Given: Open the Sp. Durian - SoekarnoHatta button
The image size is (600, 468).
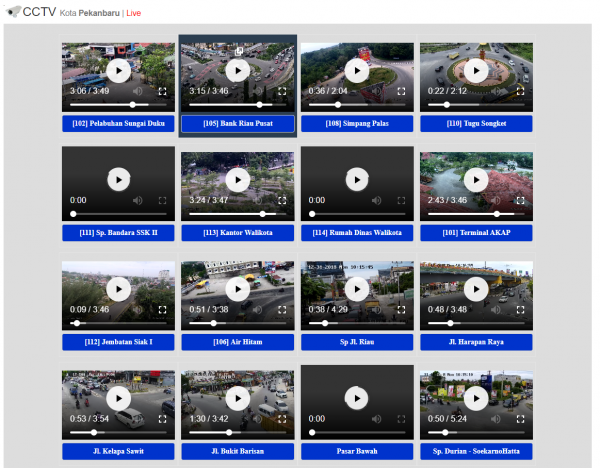Looking at the screenshot, I should tap(476, 451).
